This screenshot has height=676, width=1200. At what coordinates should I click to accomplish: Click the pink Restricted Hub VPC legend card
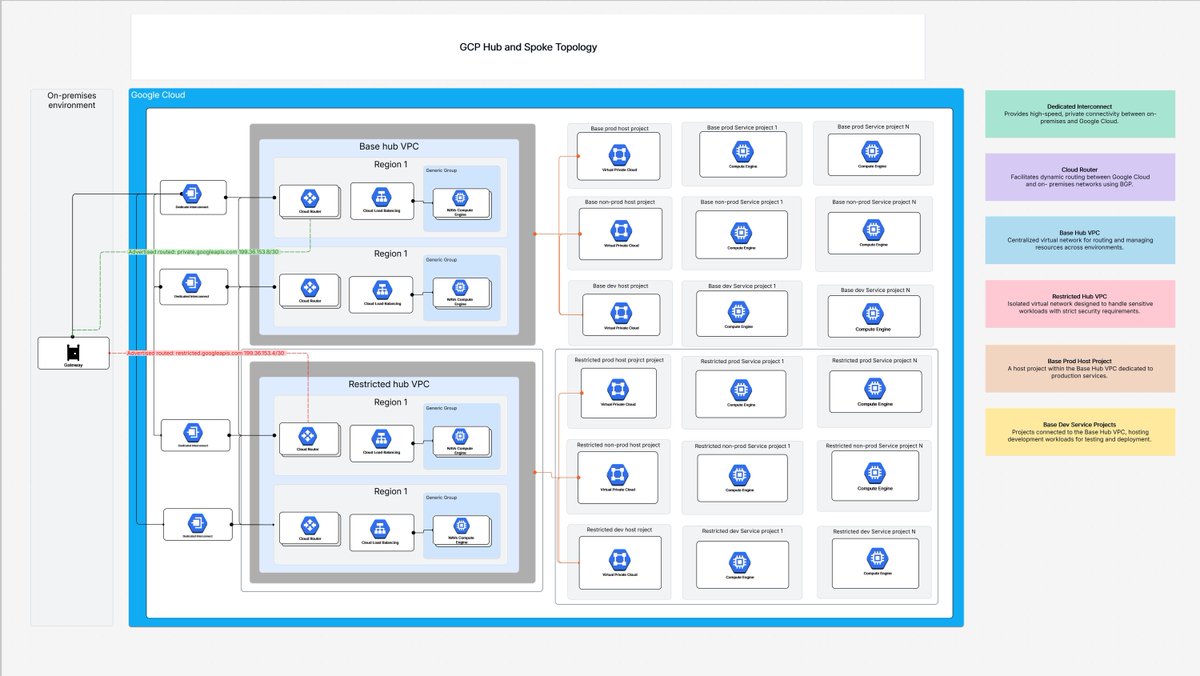1081,304
